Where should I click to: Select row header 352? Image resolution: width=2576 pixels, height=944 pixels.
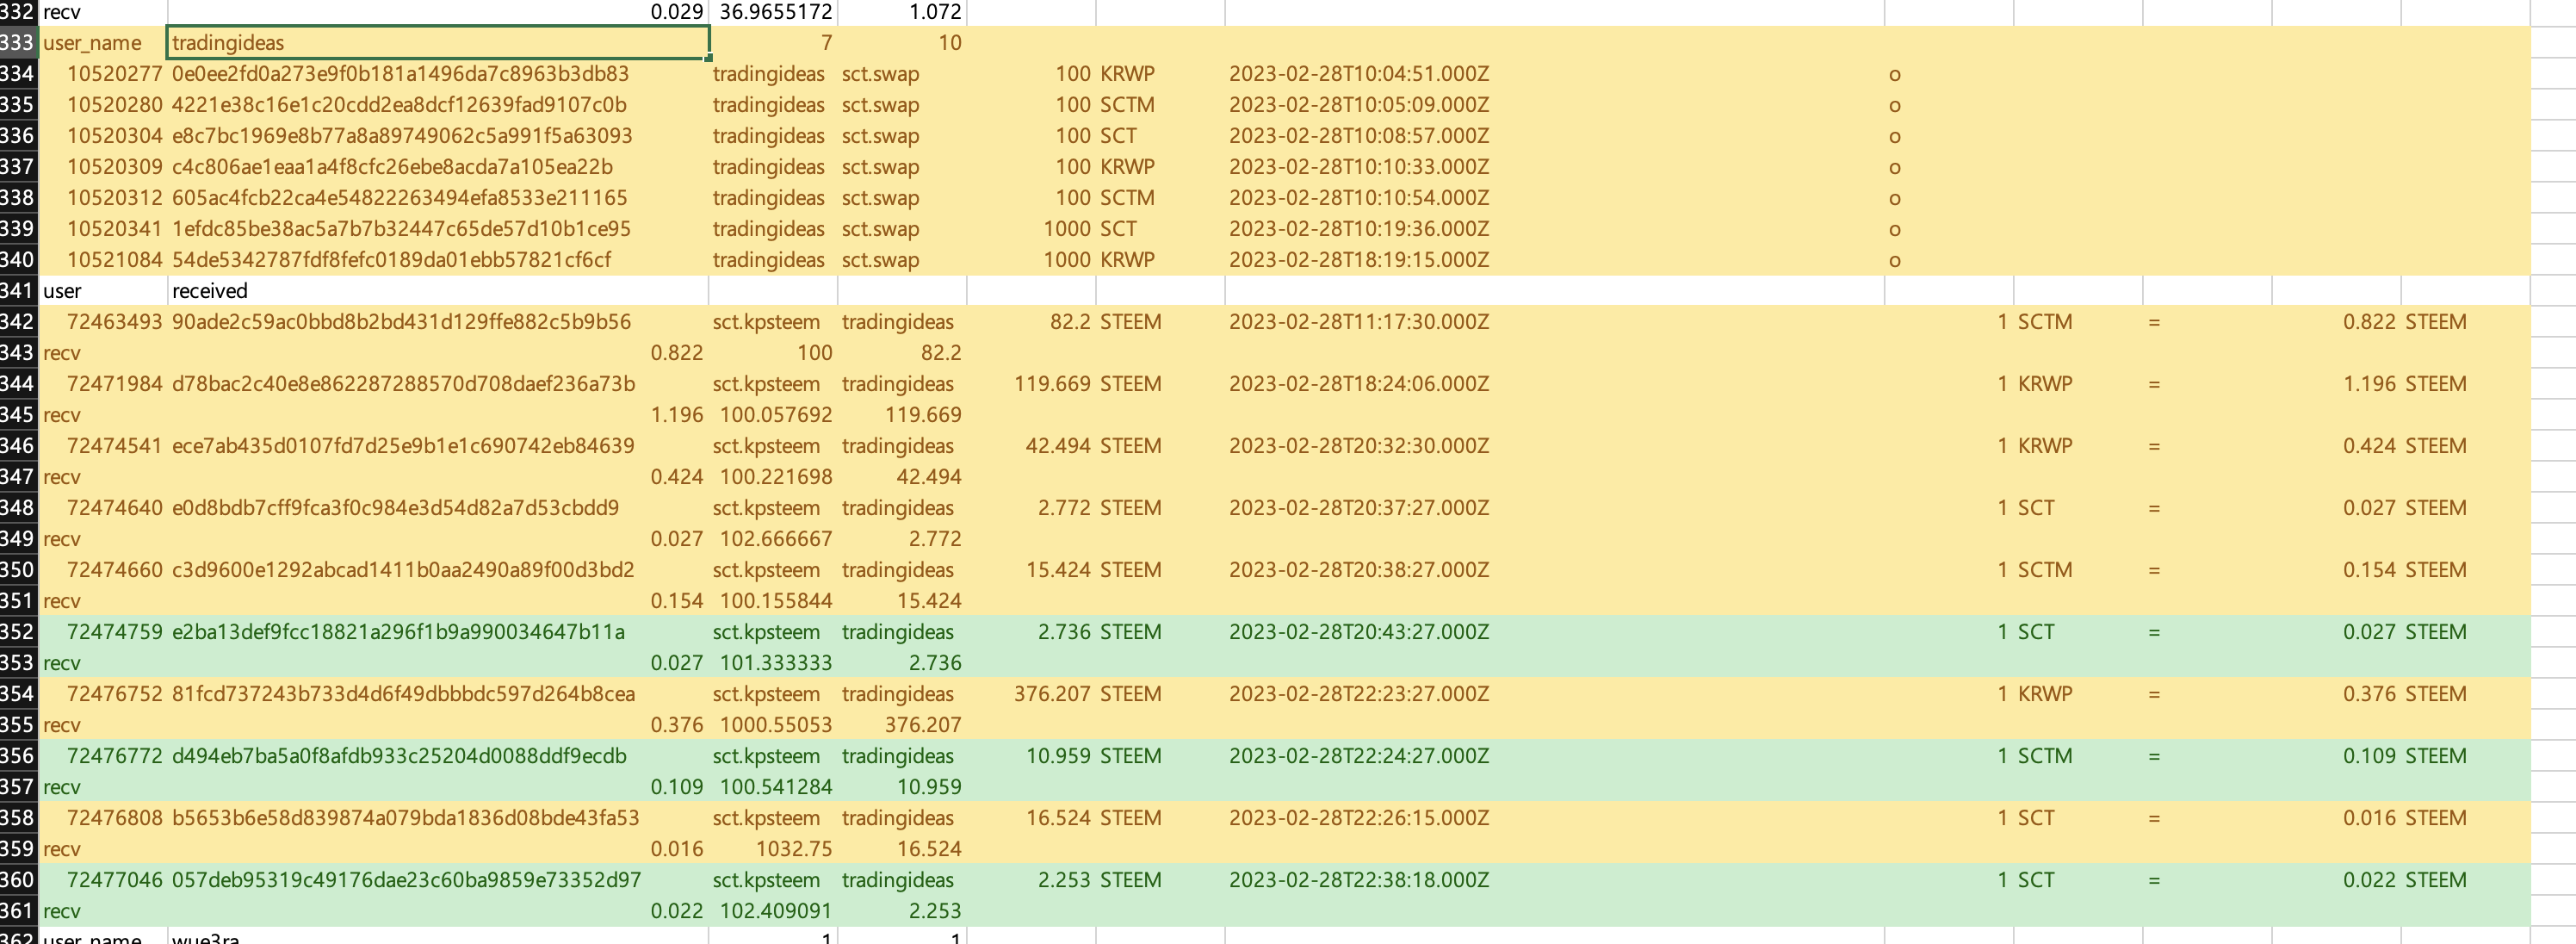(17, 632)
